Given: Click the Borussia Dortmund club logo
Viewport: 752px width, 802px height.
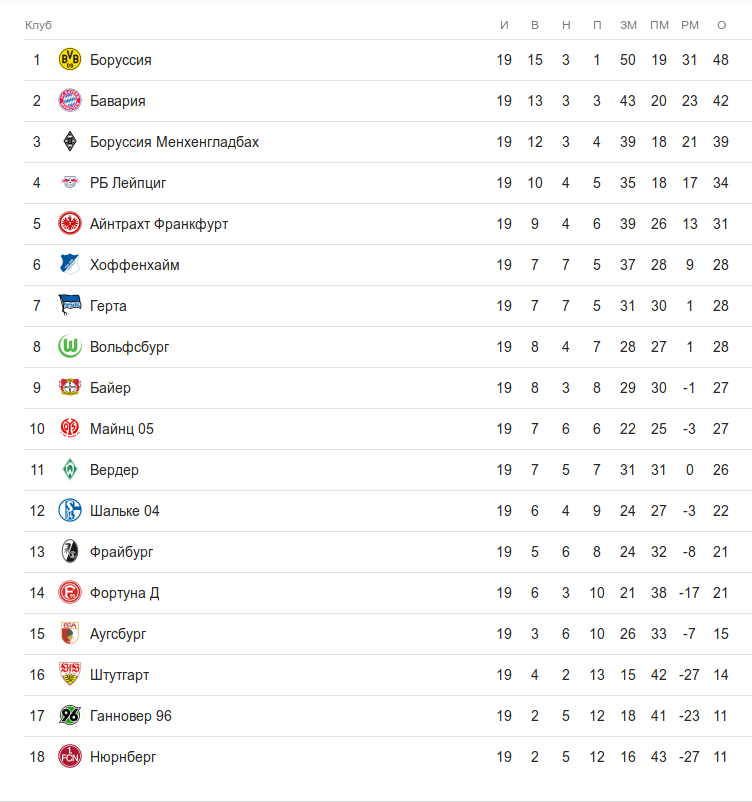Looking at the screenshot, I should pos(70,60).
